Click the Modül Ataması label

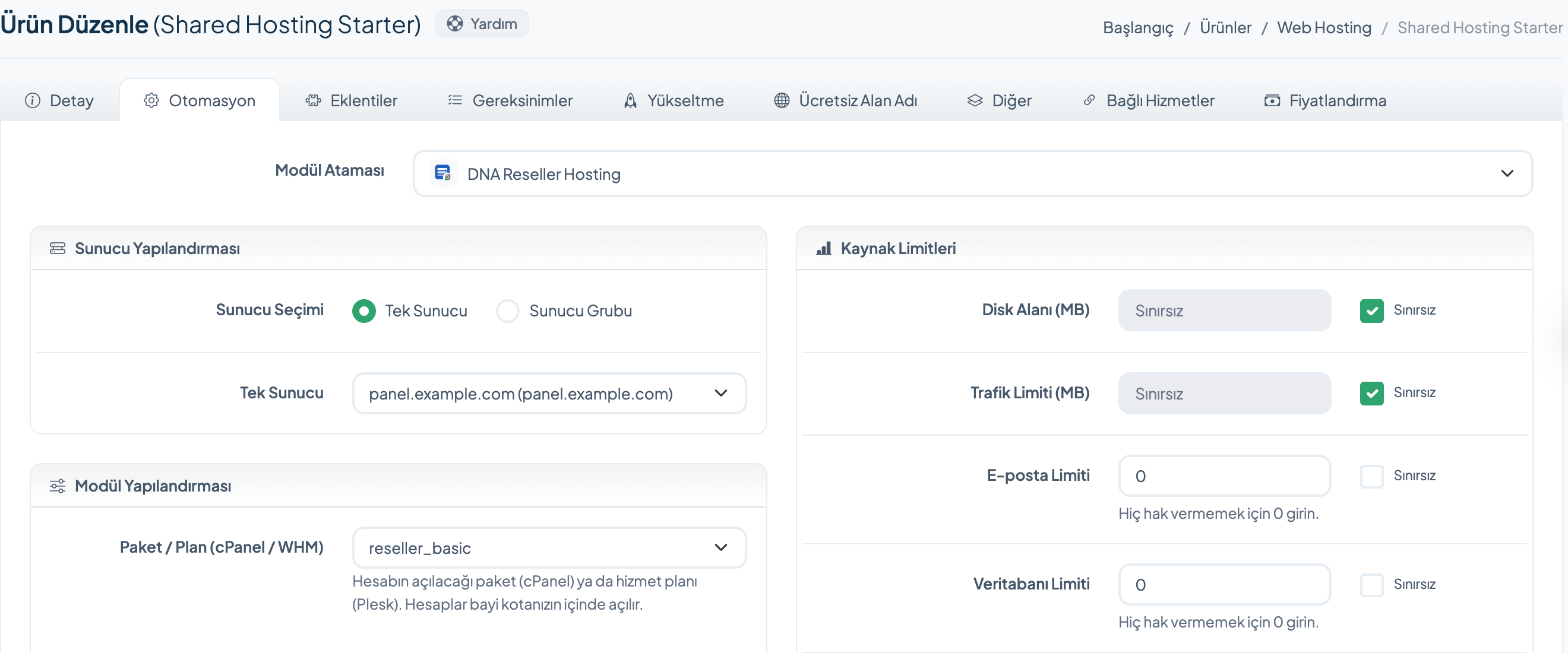point(330,171)
